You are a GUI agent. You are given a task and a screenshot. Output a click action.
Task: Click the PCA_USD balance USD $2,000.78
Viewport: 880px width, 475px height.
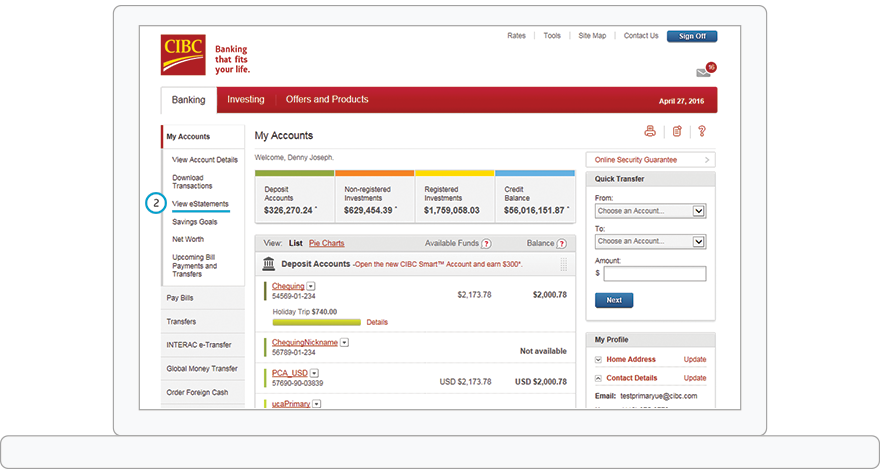pos(541,382)
